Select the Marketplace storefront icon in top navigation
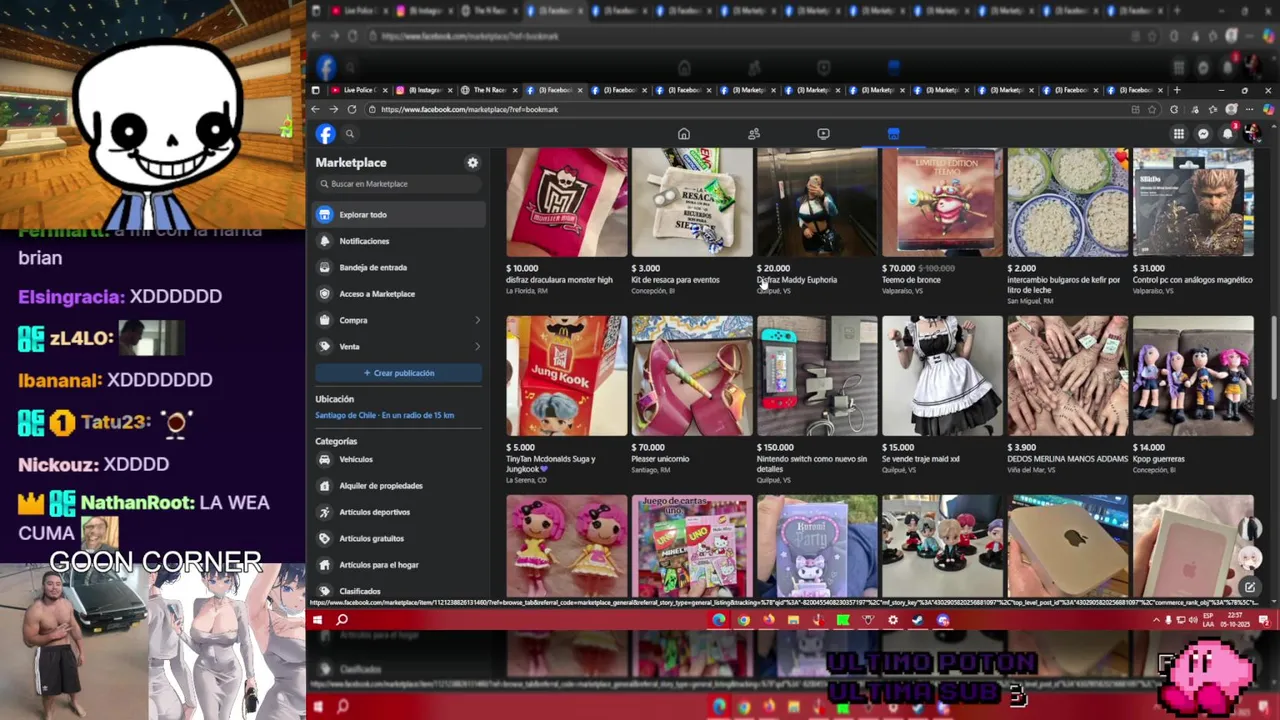Viewport: 1280px width, 720px height. coord(893,134)
